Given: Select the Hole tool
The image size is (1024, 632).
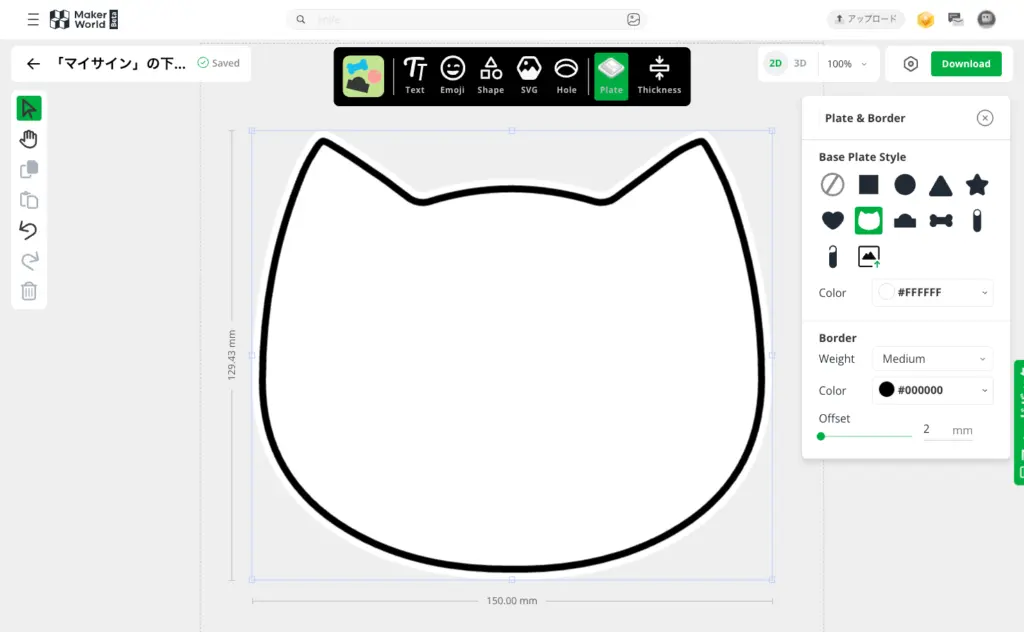Looking at the screenshot, I should [x=566, y=76].
